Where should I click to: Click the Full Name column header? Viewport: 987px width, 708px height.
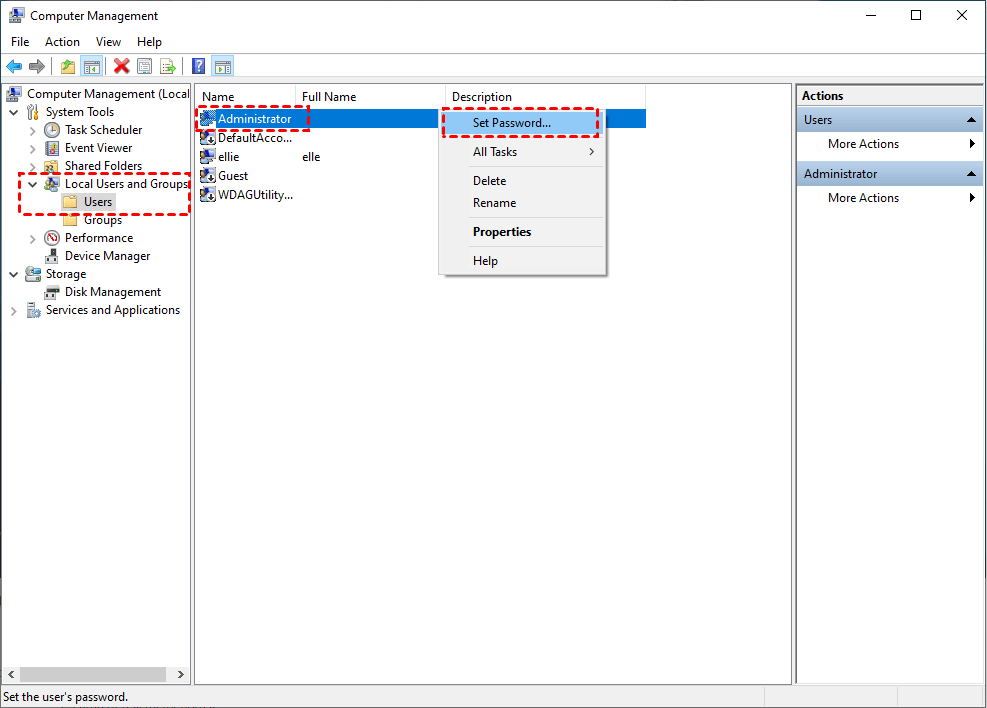coord(329,97)
